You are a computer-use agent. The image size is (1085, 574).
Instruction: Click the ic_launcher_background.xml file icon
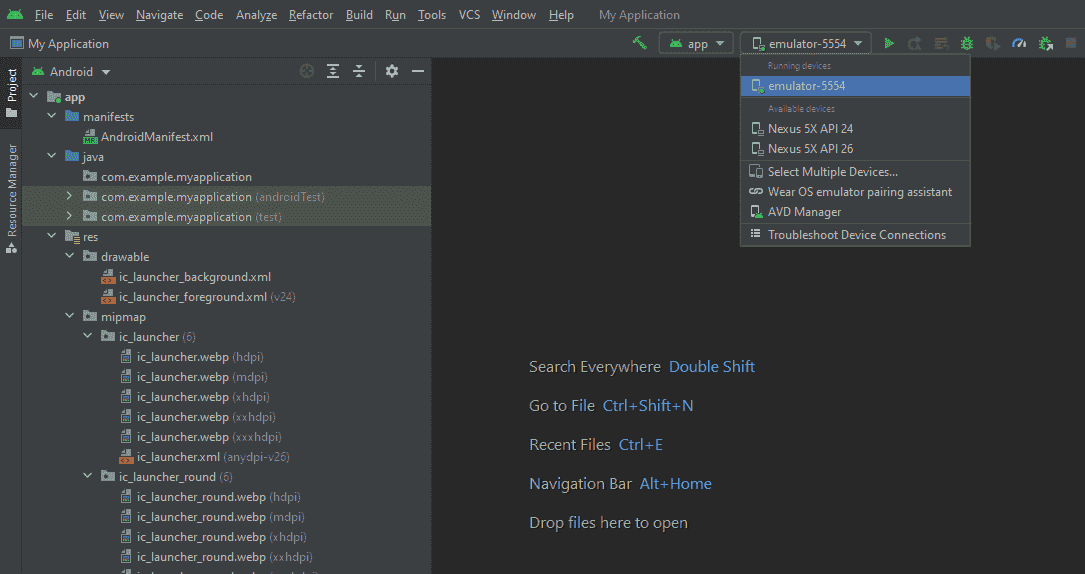(x=108, y=277)
